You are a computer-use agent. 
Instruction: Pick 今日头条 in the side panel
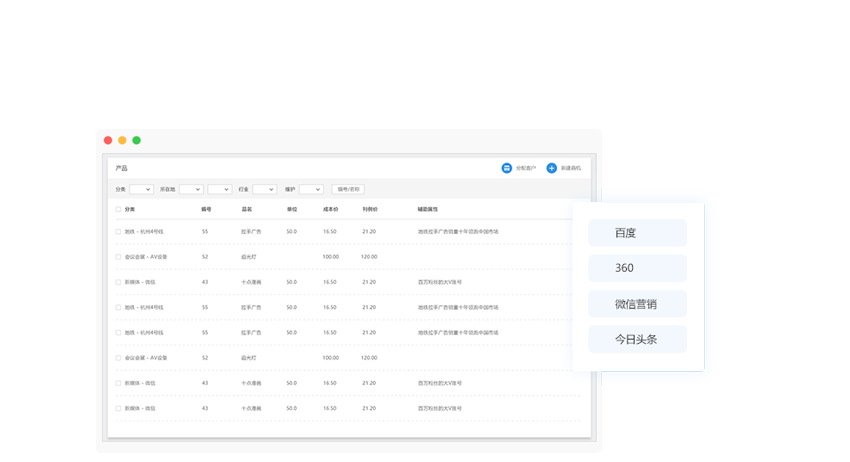(637, 339)
